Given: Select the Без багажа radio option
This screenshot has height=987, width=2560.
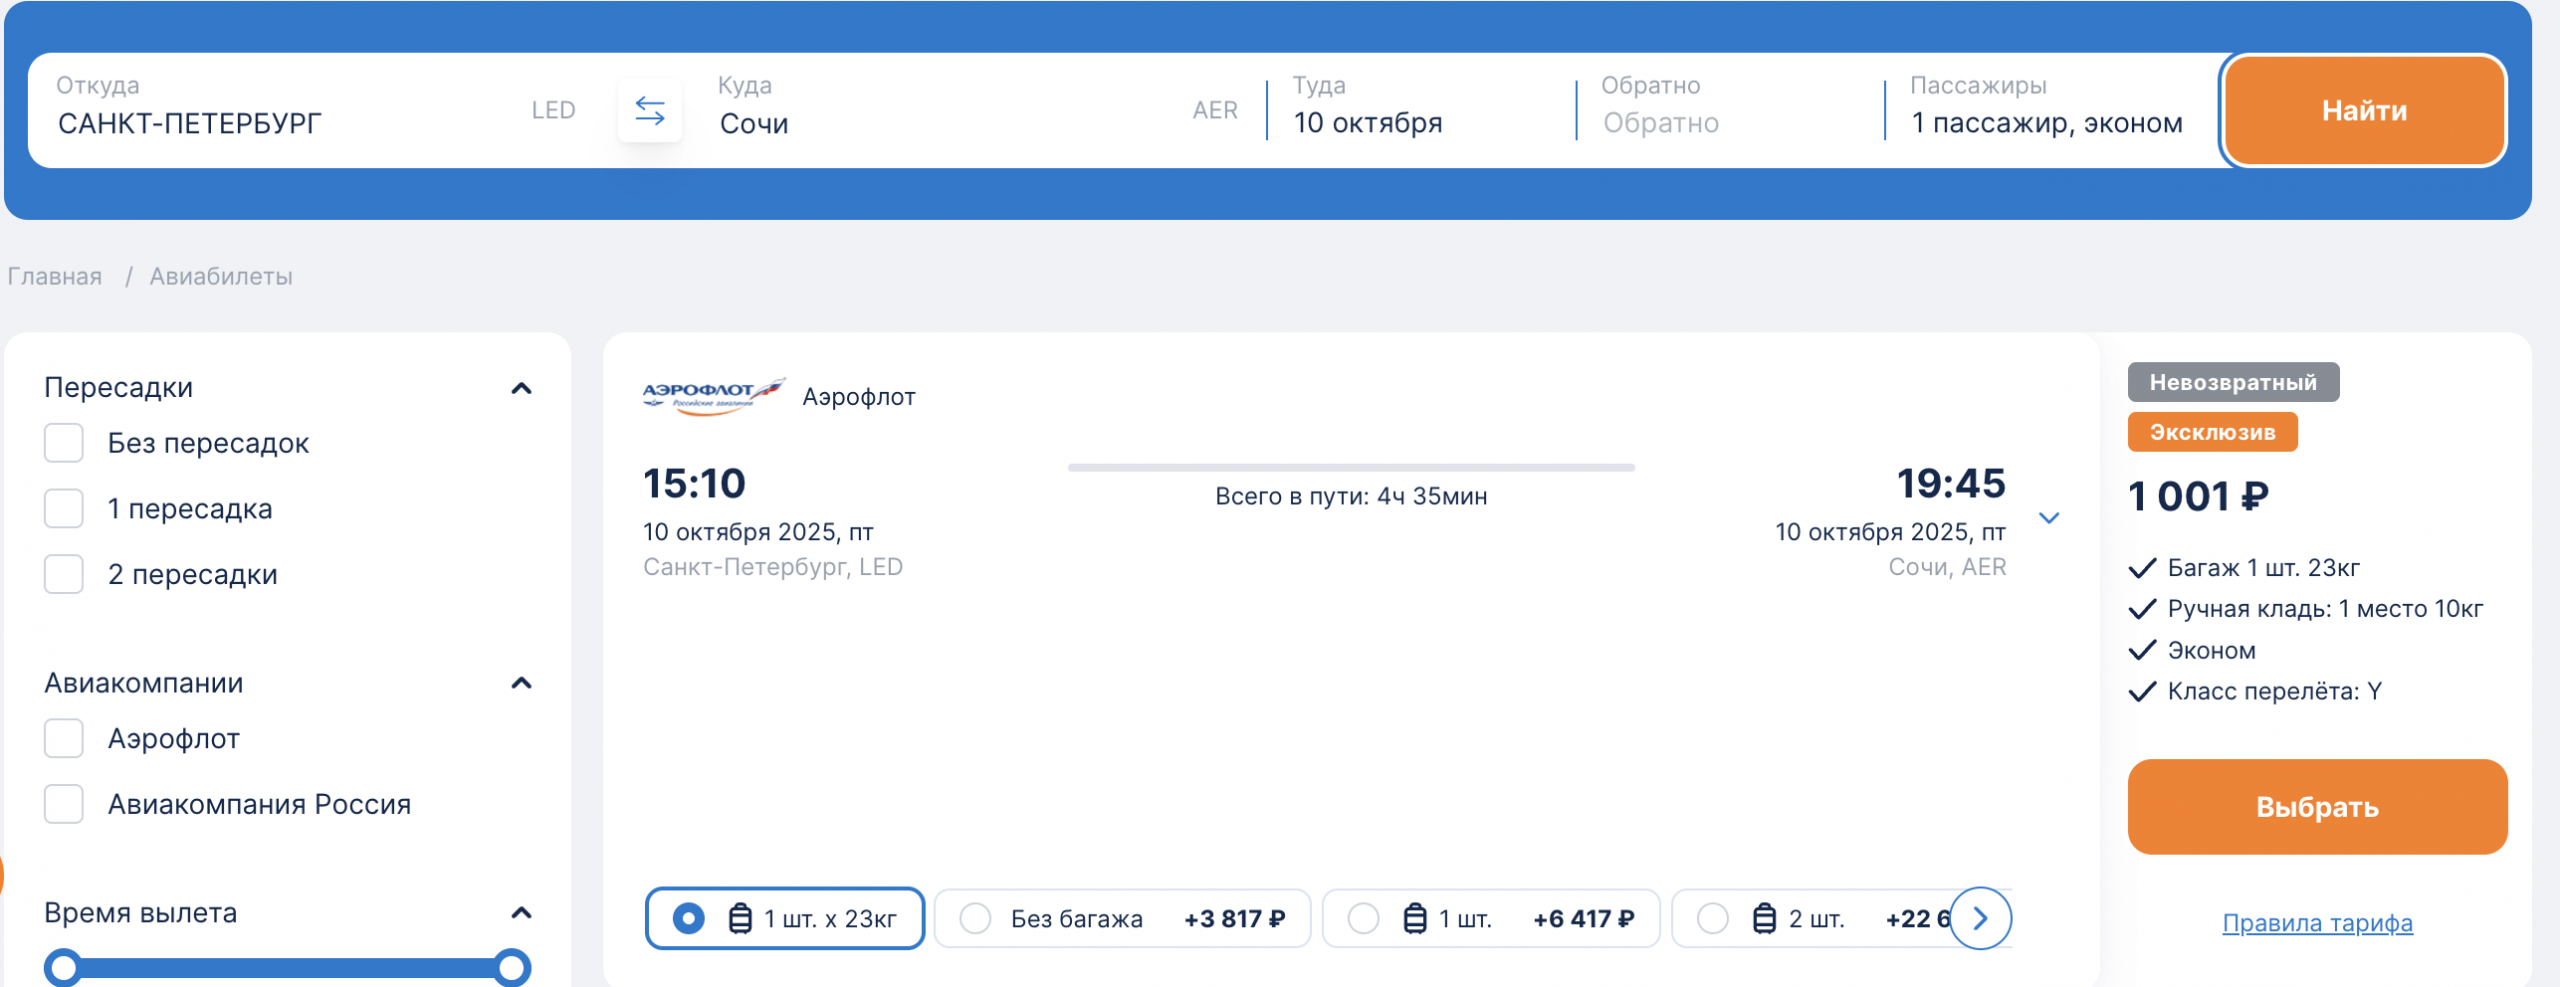Looking at the screenshot, I should coord(975,918).
